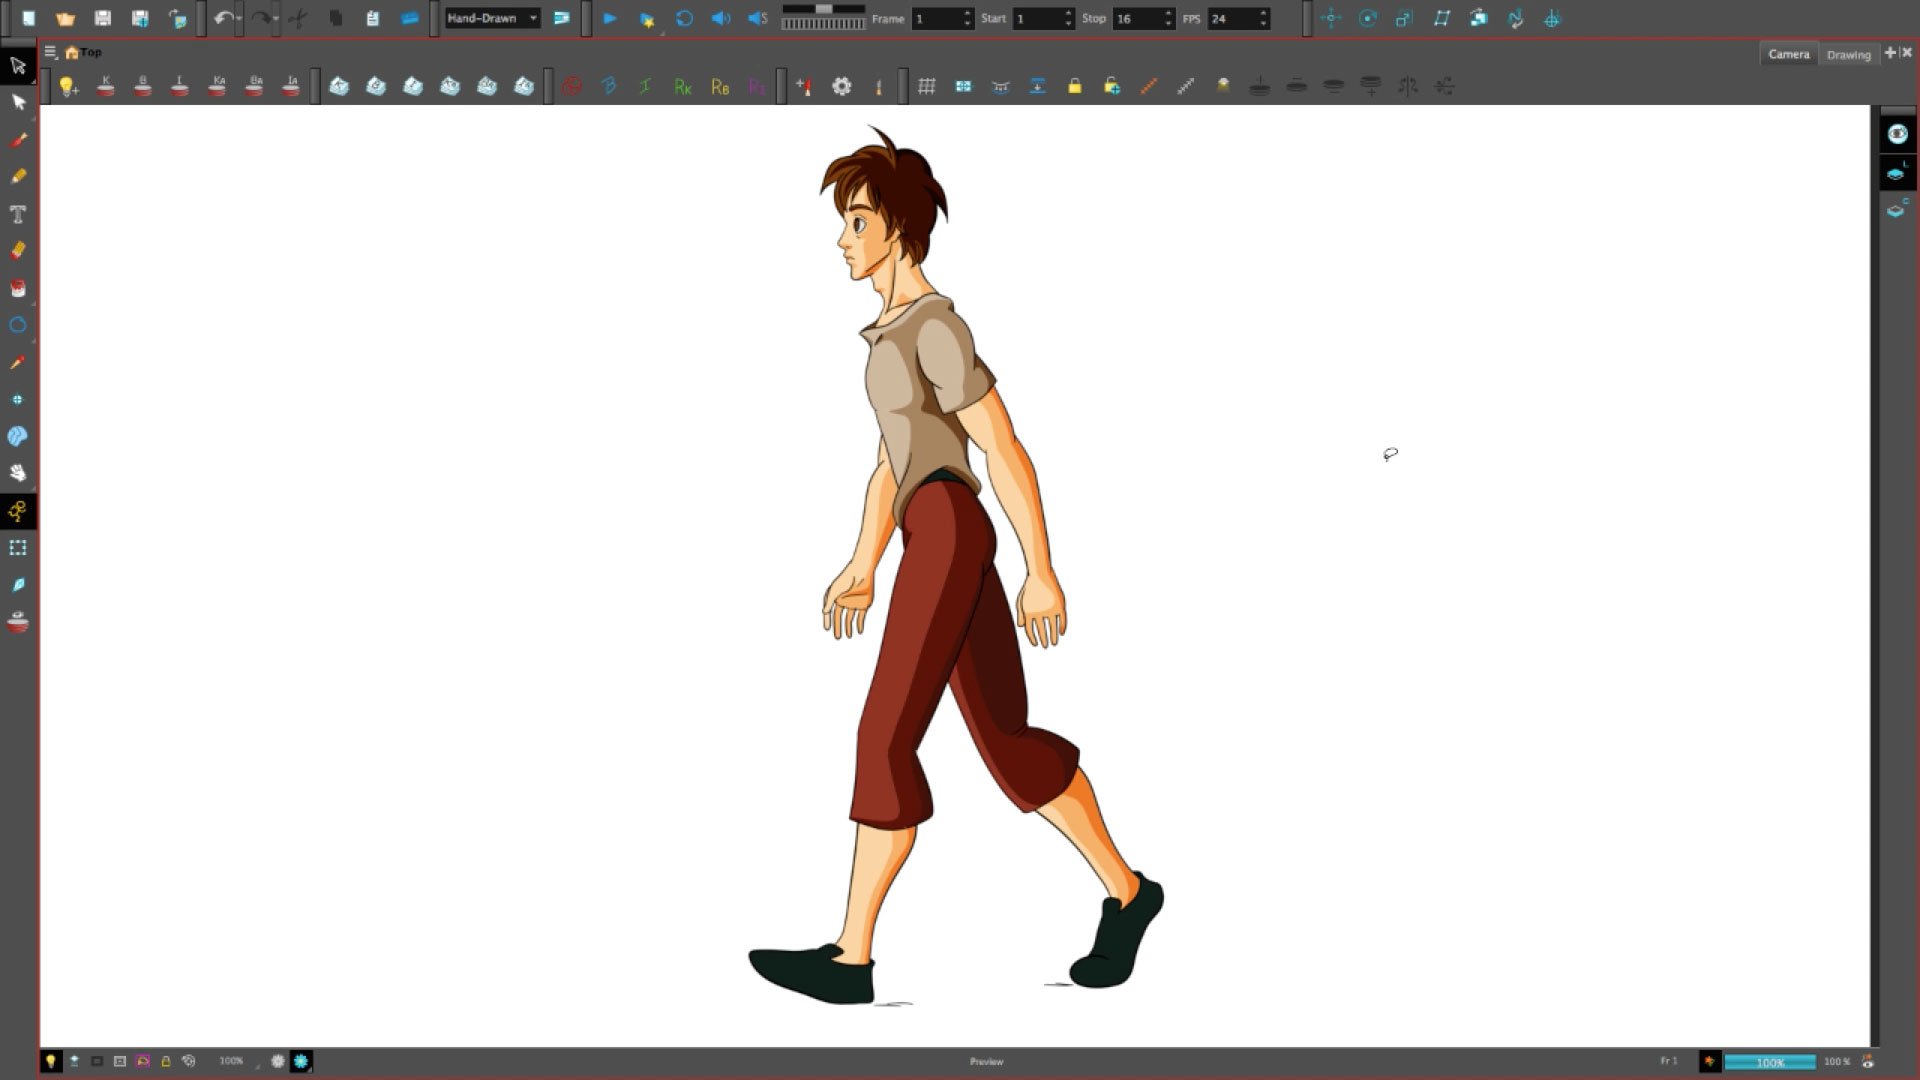Redo the last undone action

tap(259, 18)
